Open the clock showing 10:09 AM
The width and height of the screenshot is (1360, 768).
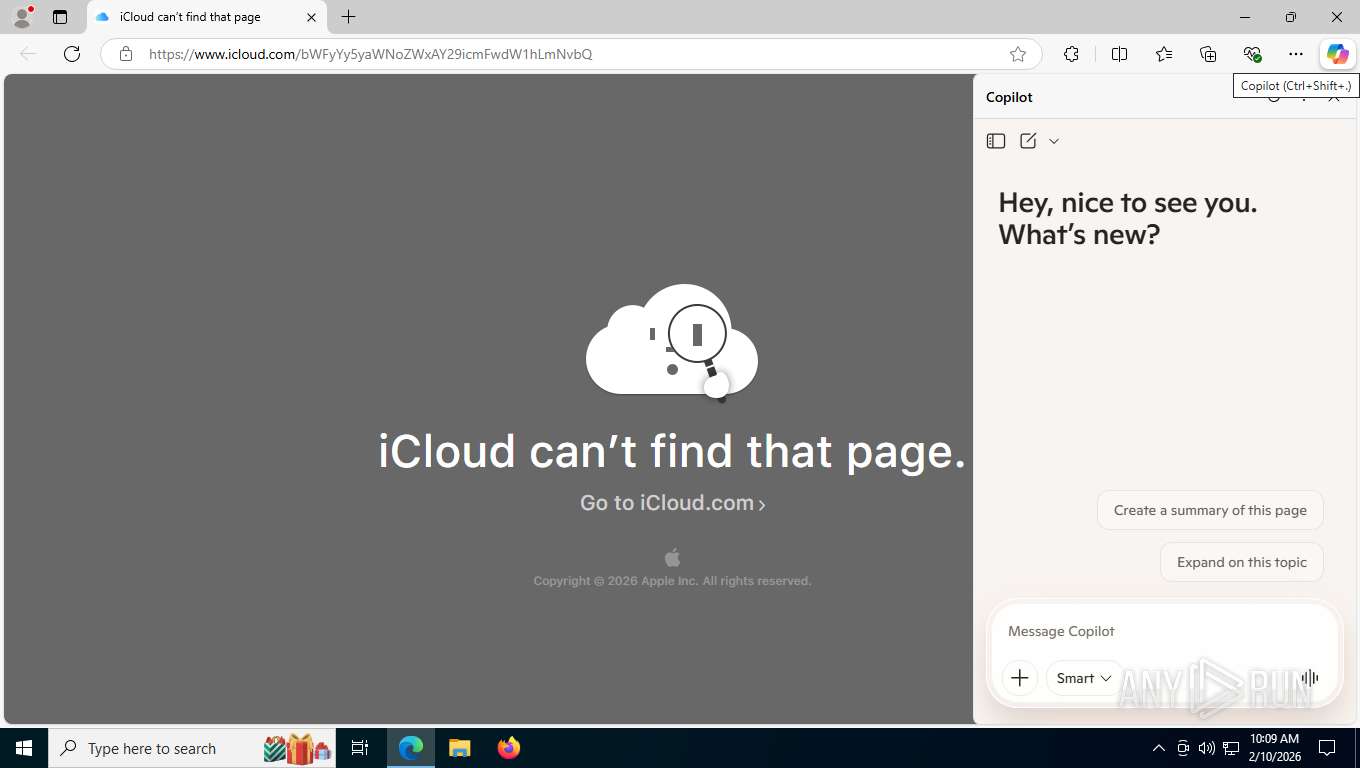pos(1274,748)
